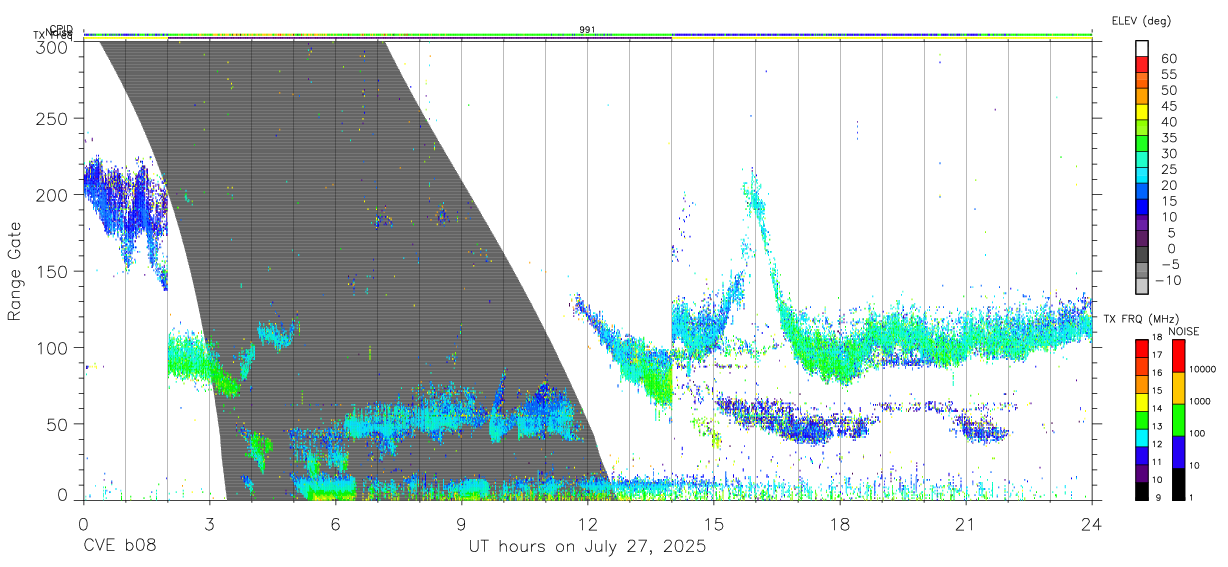The height and width of the screenshot is (567, 1228).
Task: Click the 'ELEV (deg)' colorbar title
Action: pos(1141,21)
